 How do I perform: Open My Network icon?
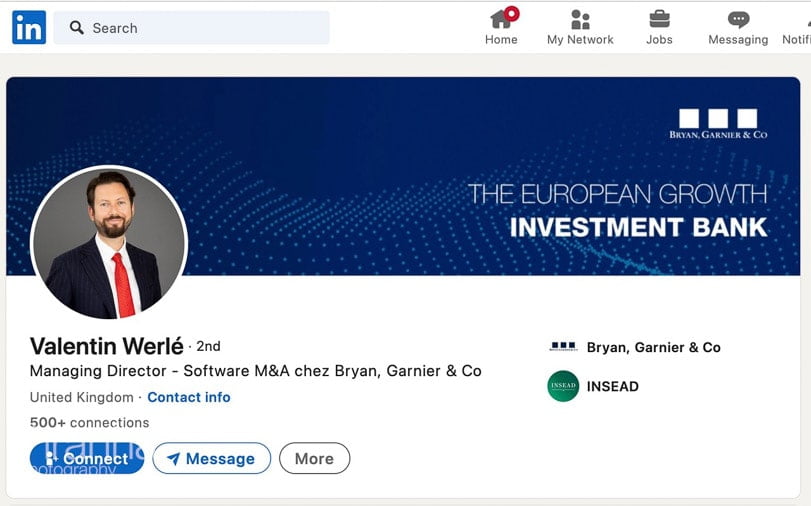click(580, 19)
